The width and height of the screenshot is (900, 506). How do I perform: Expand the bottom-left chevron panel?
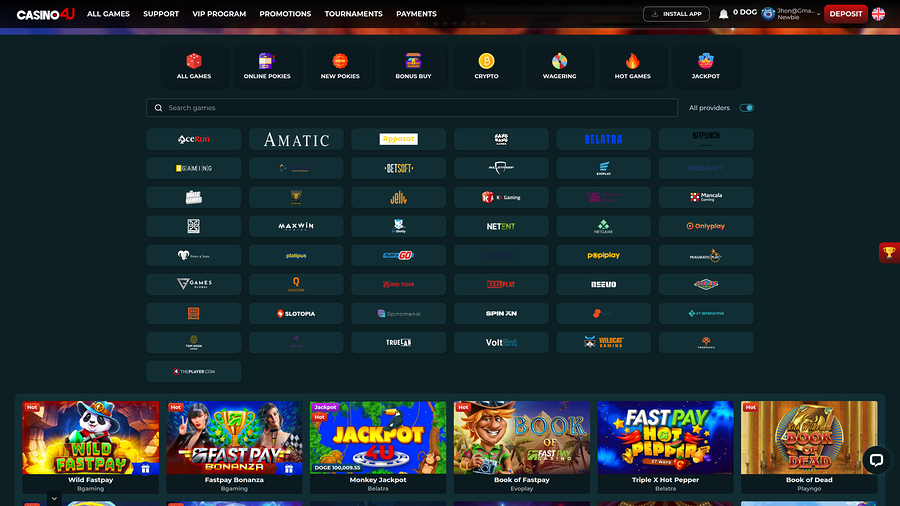54,499
